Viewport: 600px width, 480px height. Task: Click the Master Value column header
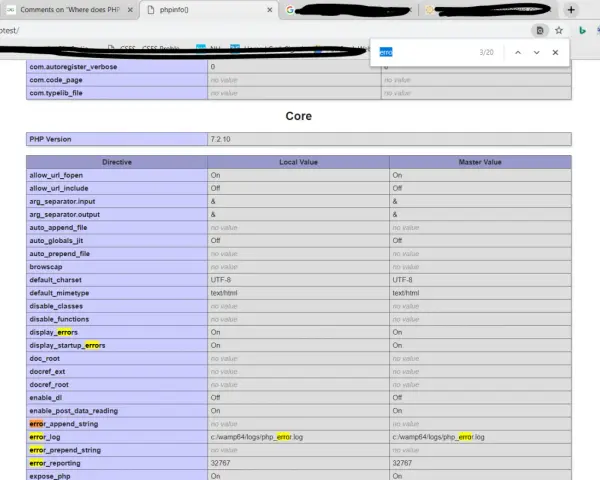(480, 162)
